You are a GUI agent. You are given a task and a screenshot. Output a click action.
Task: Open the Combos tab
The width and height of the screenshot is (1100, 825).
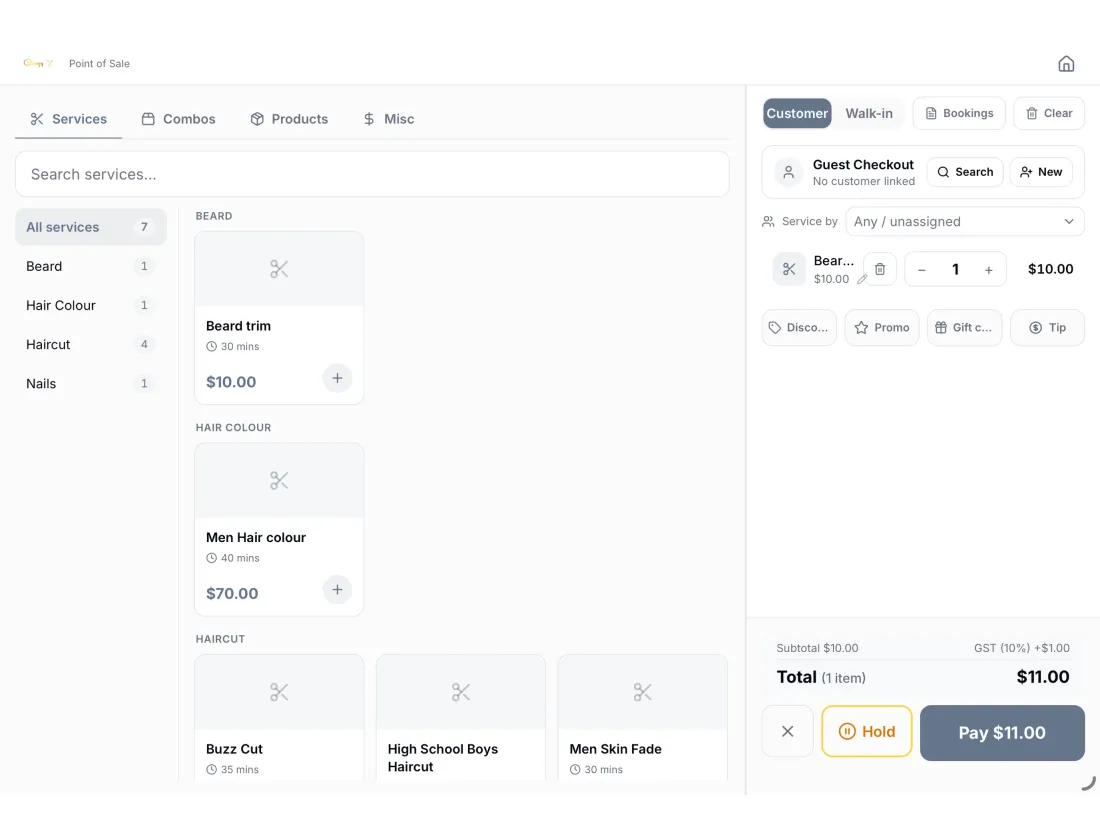tap(178, 119)
